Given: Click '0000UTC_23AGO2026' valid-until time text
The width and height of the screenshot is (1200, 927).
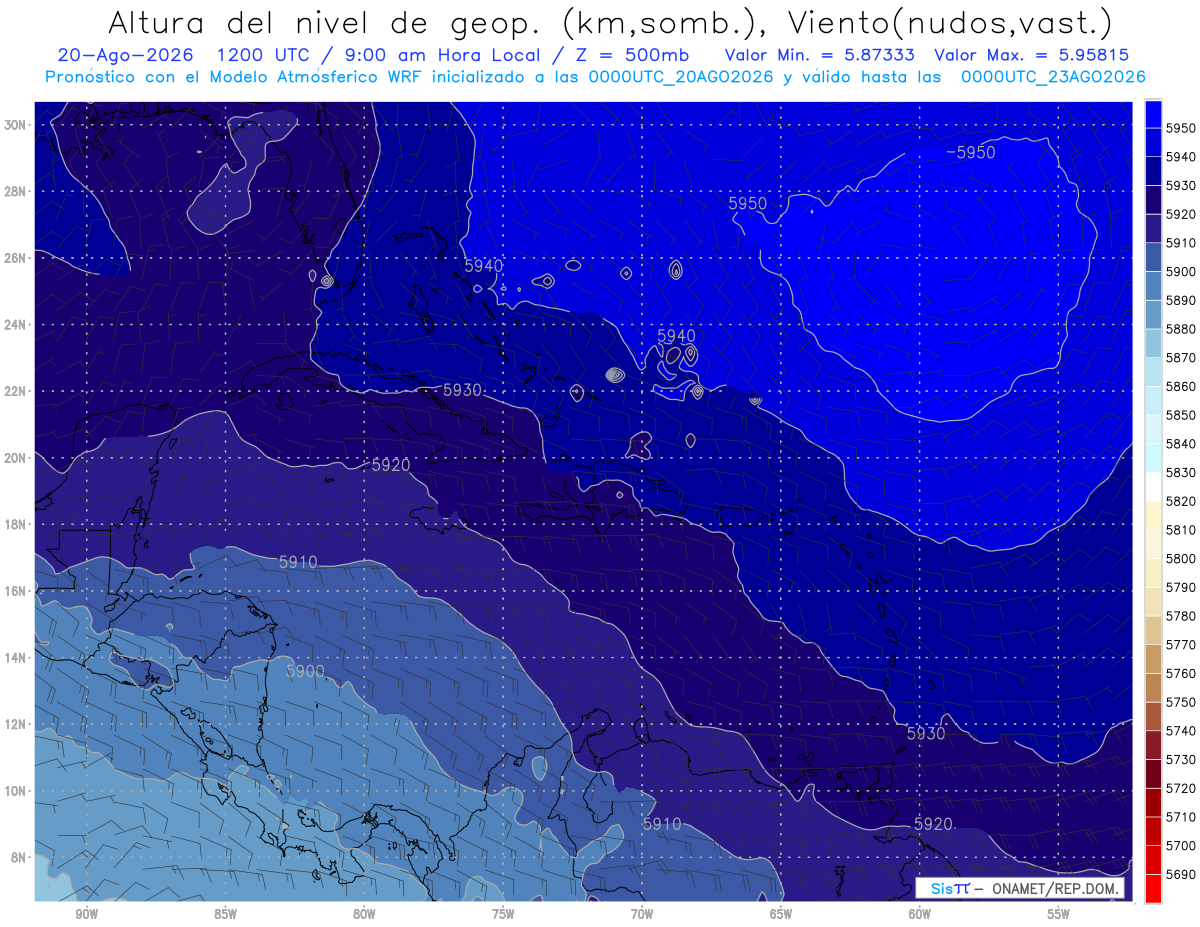Looking at the screenshot, I should click(x=1053, y=77).
